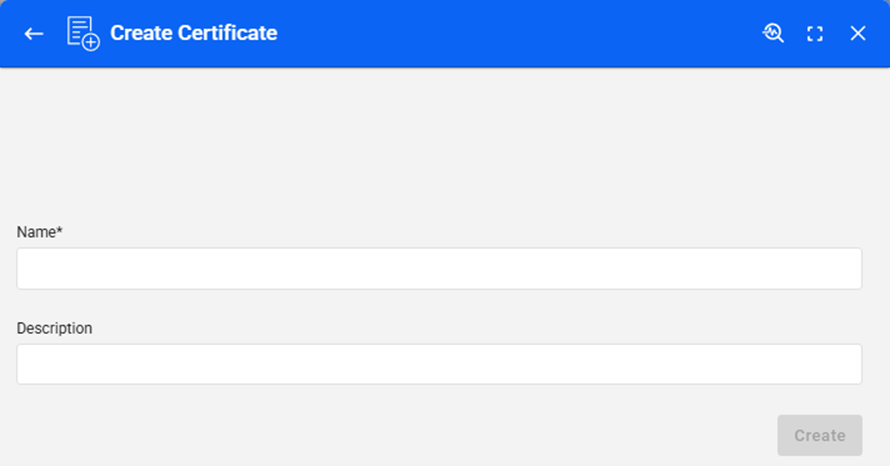Click the page-with-plus icon beside the title
This screenshot has height=466, width=890.
tap(82, 34)
